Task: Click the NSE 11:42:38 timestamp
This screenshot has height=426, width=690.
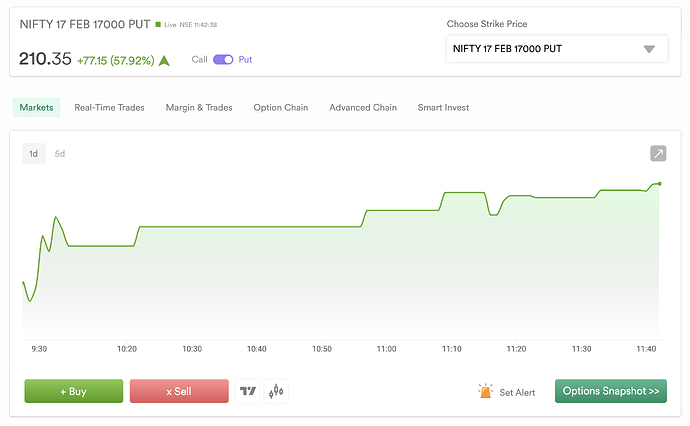Action: click(198, 25)
